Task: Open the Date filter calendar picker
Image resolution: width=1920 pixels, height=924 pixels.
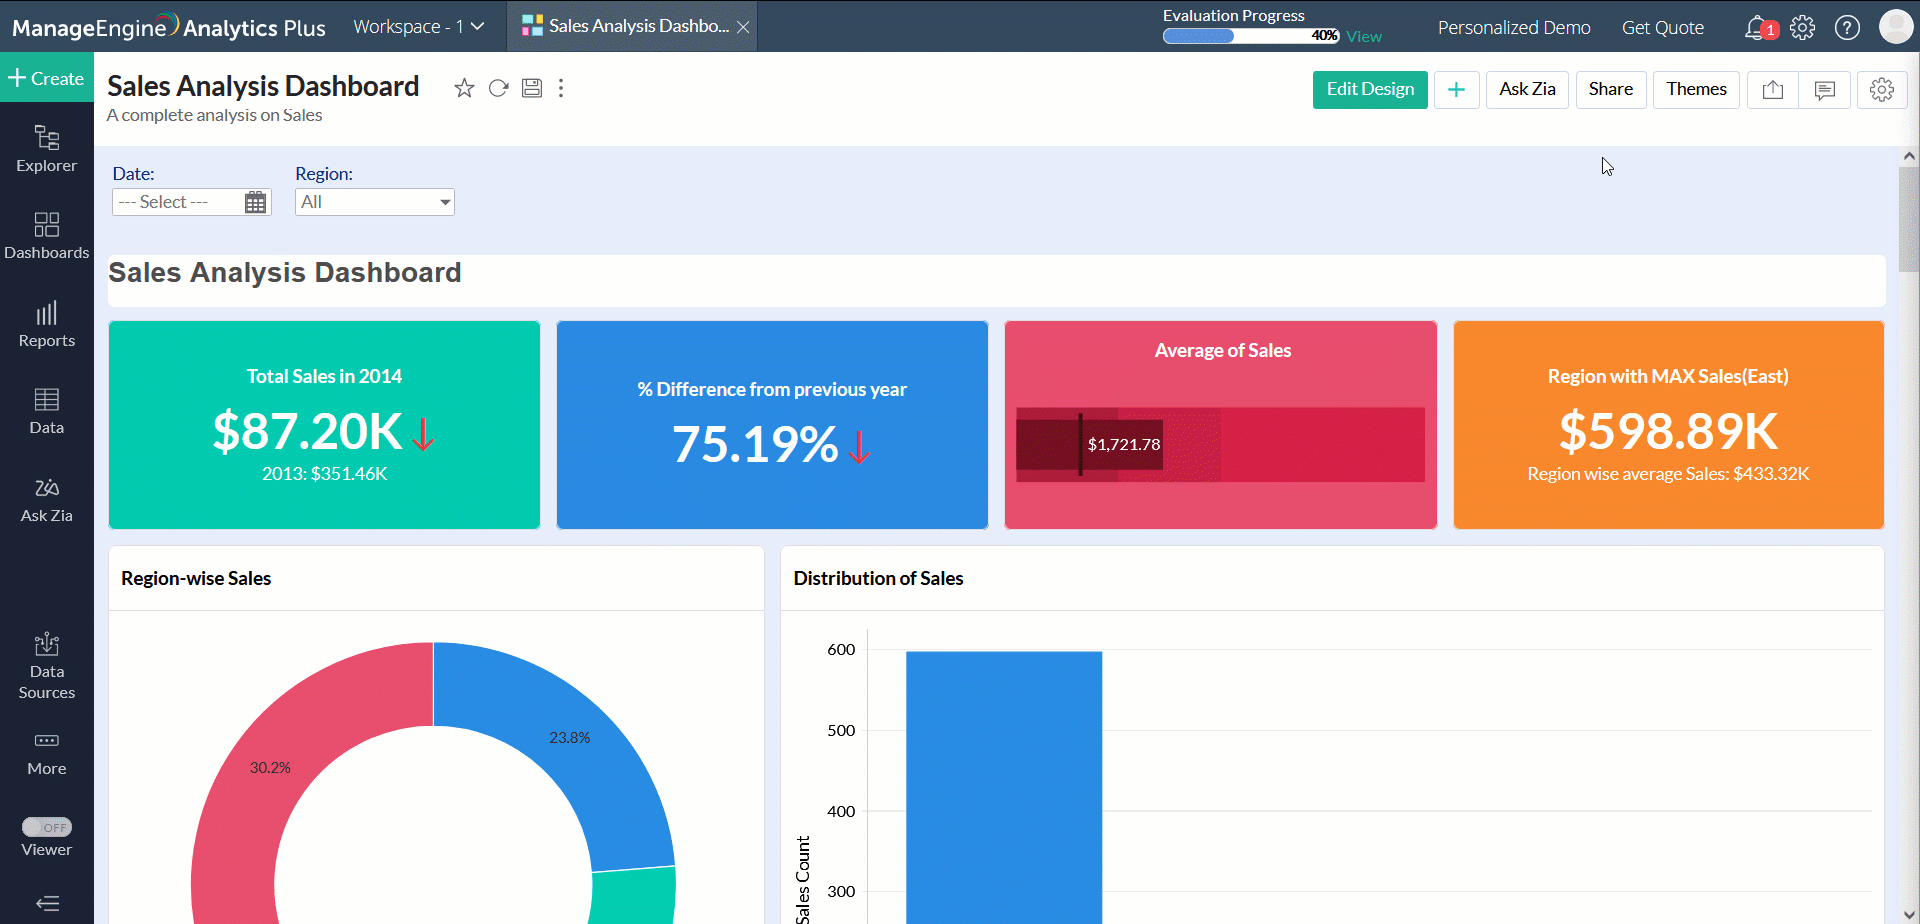Action: tap(256, 202)
